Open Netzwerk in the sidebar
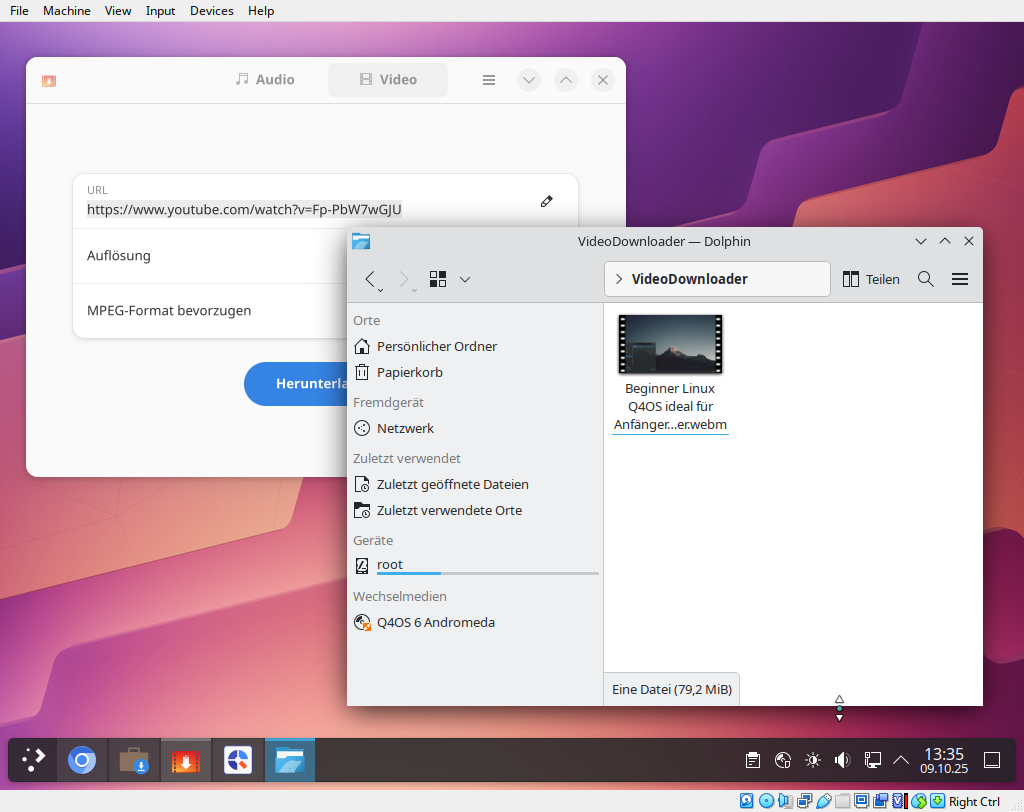Viewport: 1024px width, 812px height. [405, 428]
